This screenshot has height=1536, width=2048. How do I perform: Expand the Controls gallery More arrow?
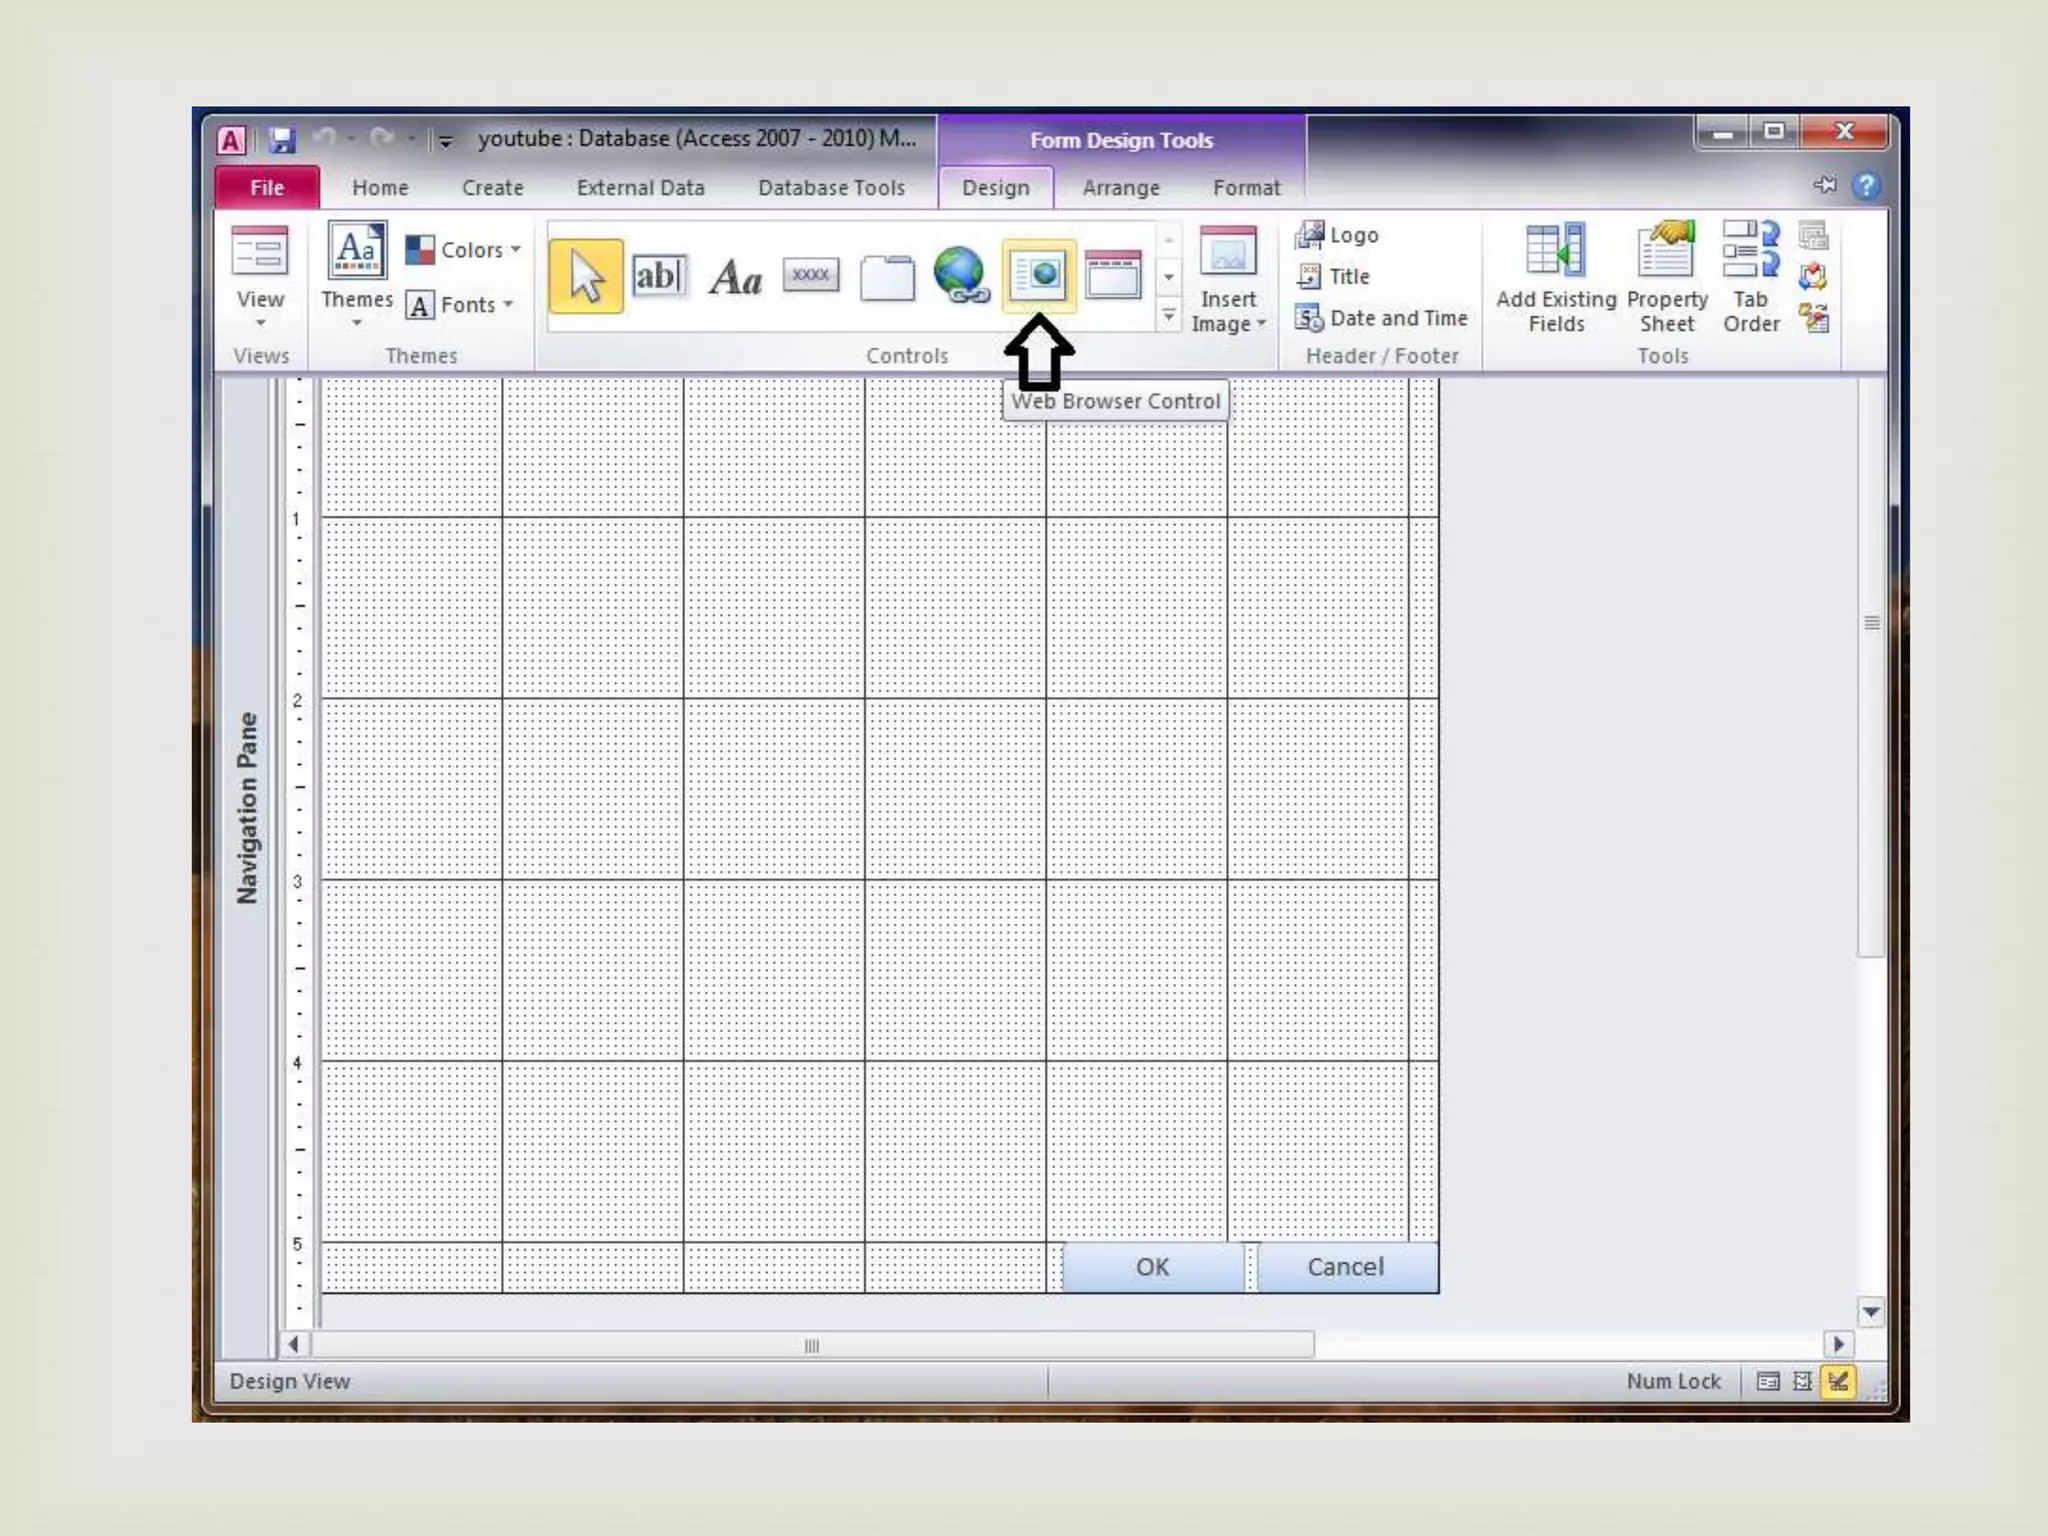click(x=1168, y=316)
